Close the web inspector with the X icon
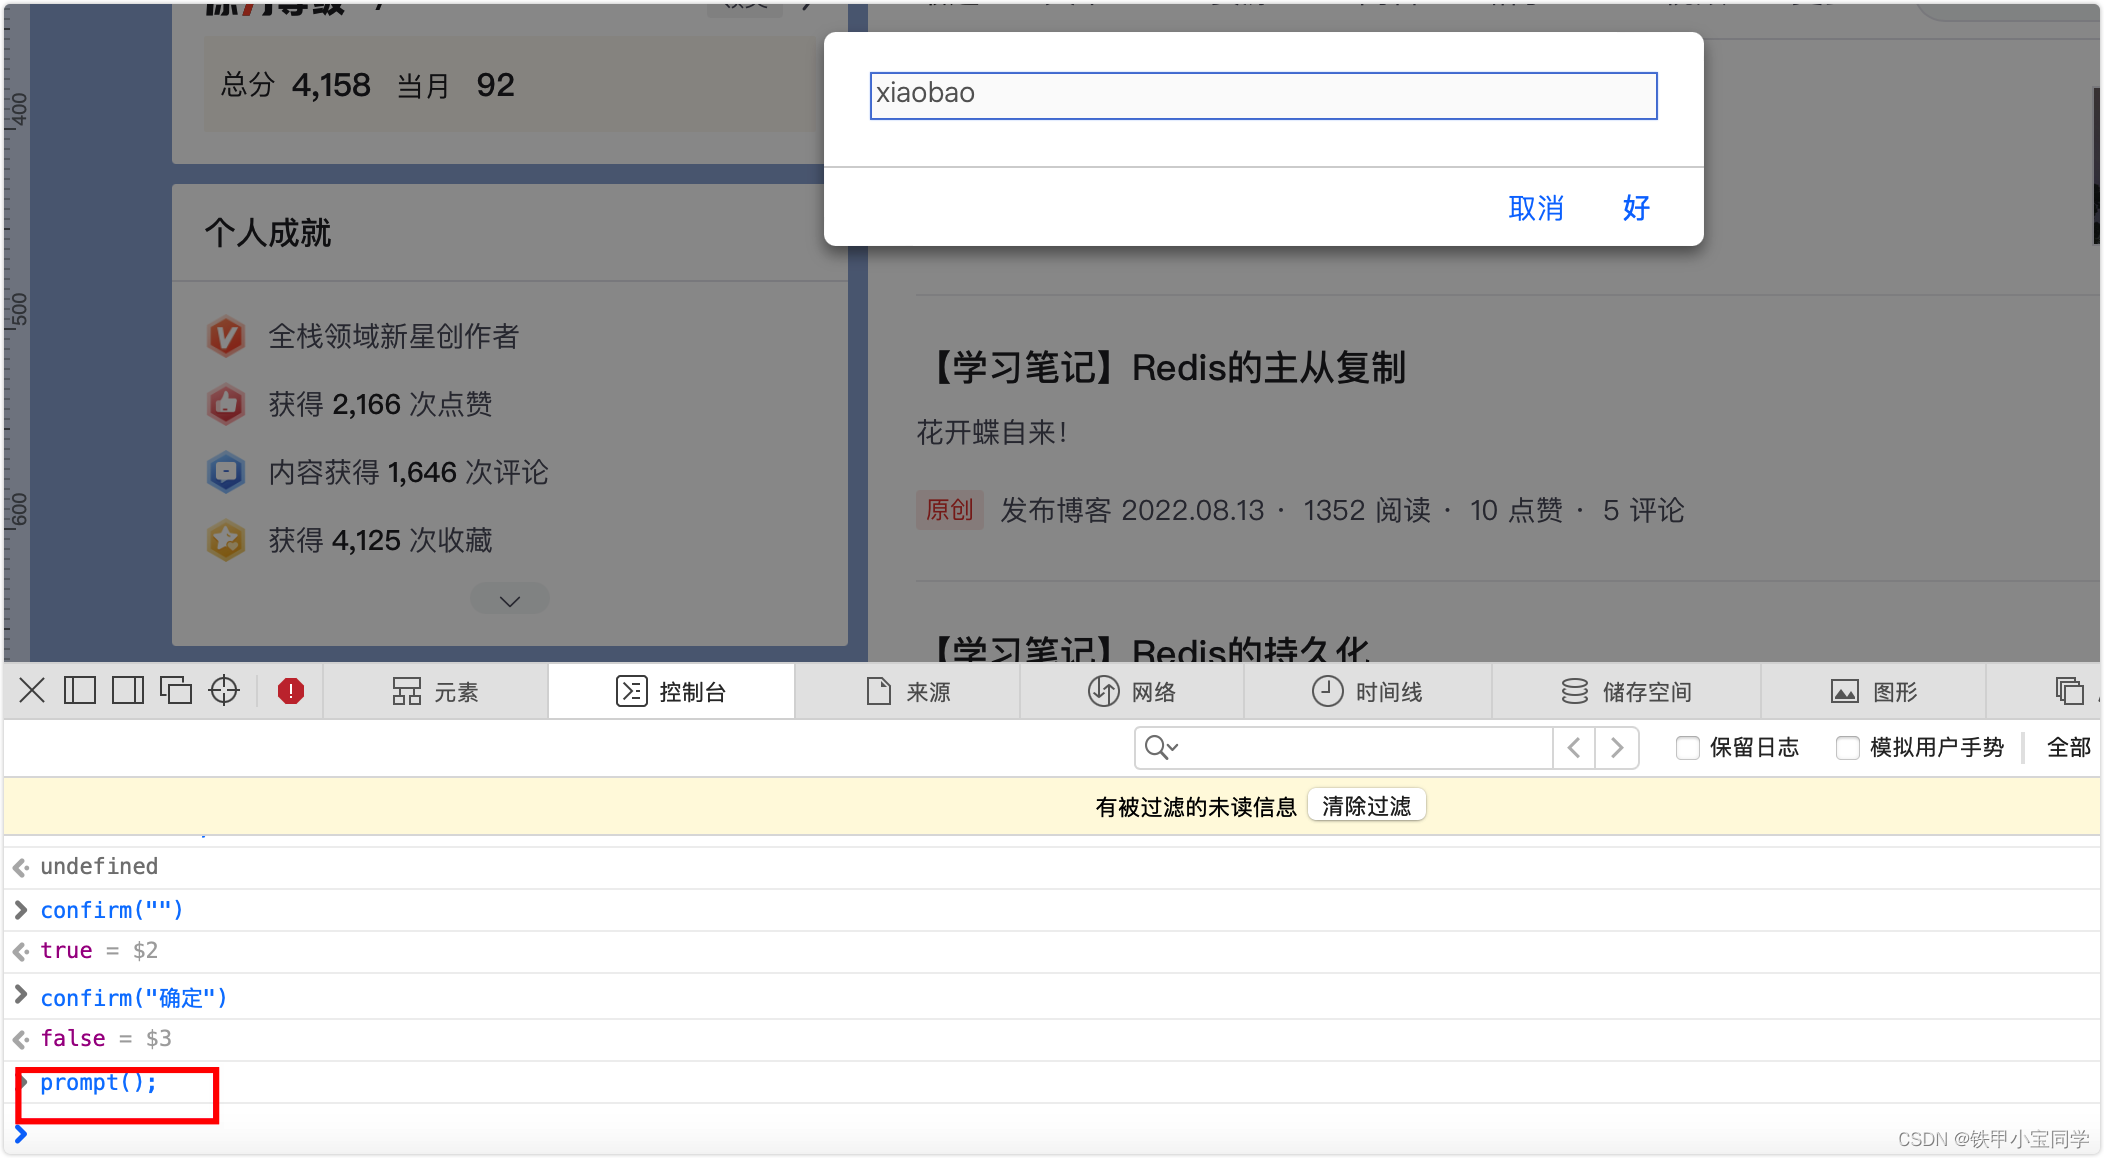 pyautogui.click(x=32, y=691)
